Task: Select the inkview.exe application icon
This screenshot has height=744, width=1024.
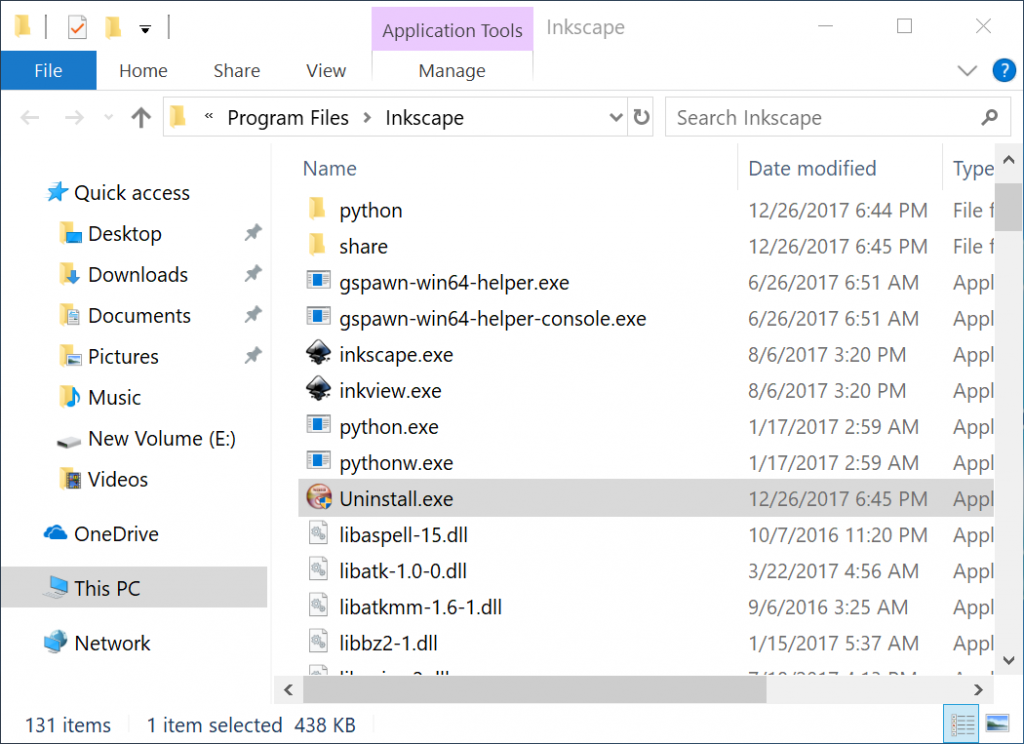Action: click(x=319, y=389)
